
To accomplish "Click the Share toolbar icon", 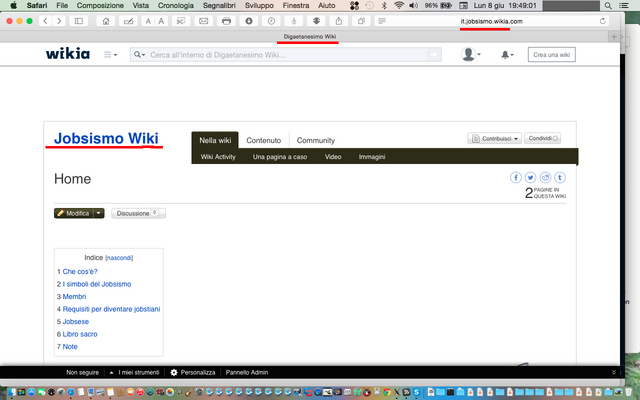I will pyautogui.click(x=339, y=21).
